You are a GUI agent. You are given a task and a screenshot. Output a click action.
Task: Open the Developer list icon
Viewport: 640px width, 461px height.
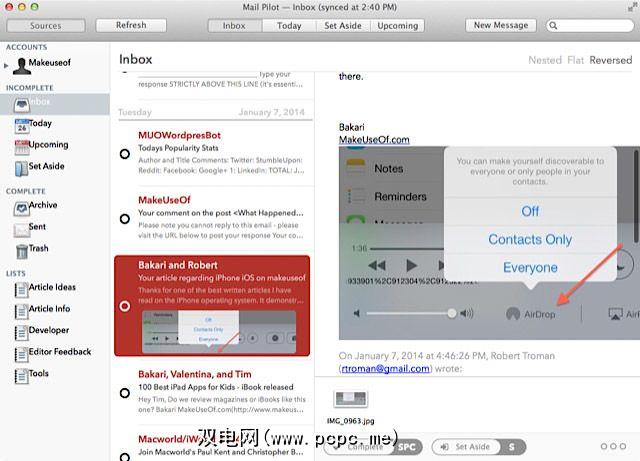point(21,333)
